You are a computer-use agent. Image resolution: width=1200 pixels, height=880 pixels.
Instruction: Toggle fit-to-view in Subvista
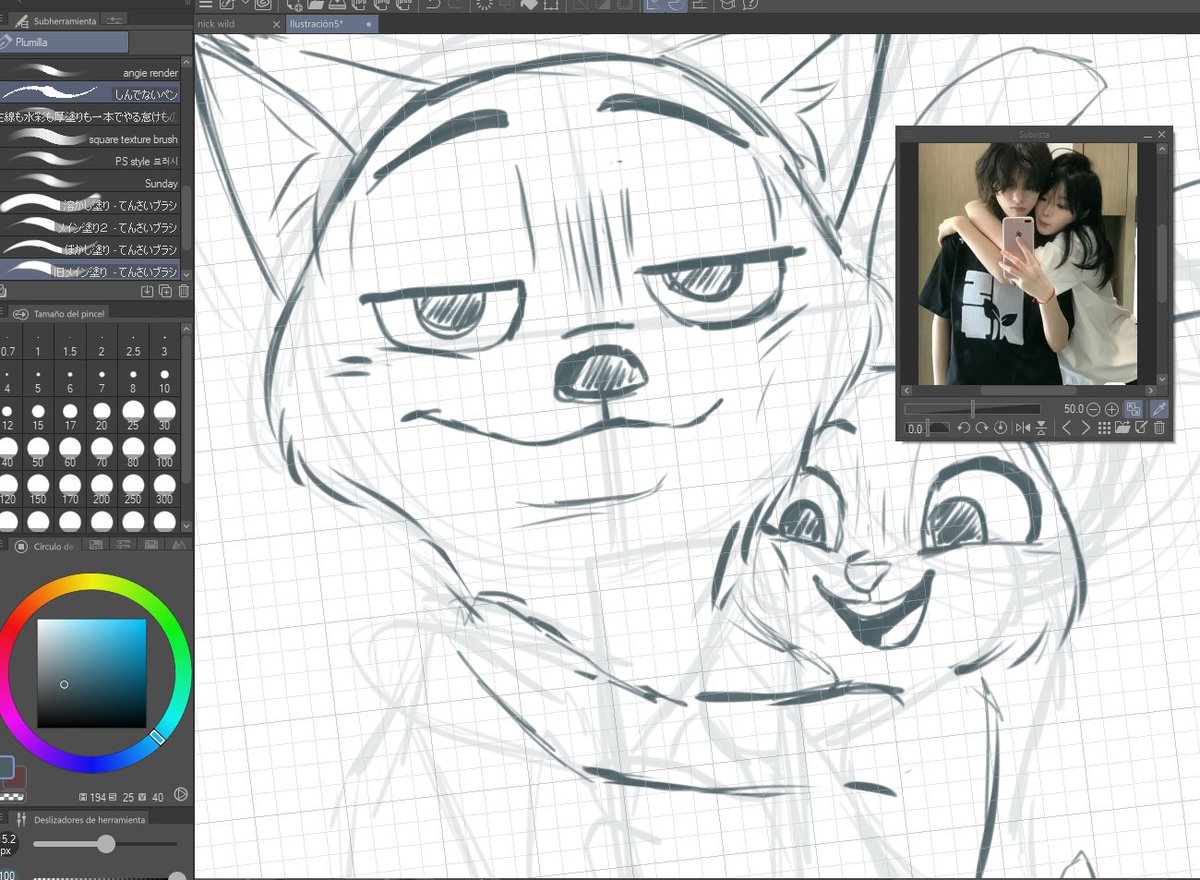[1133, 409]
